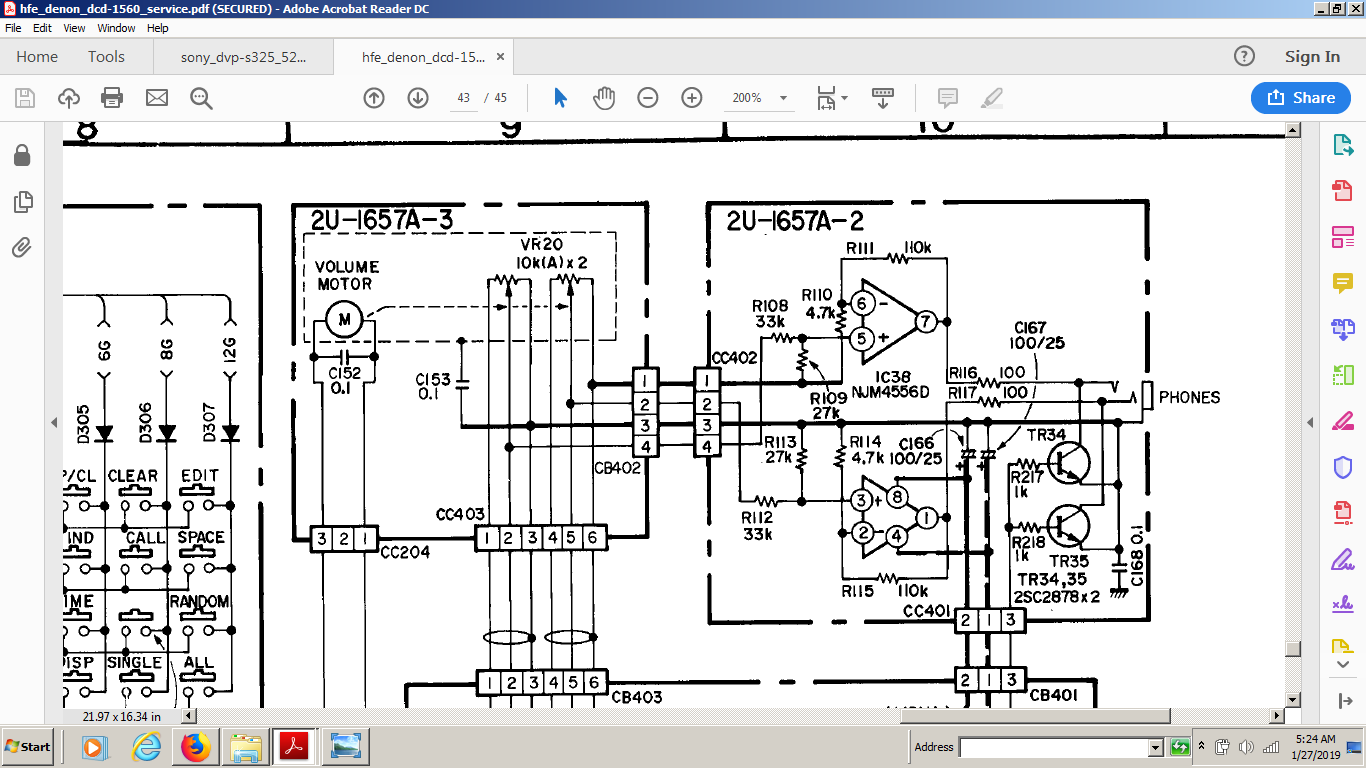Expand more tools chevron in right pane
The height and width of the screenshot is (768, 1366).
click(x=1343, y=664)
